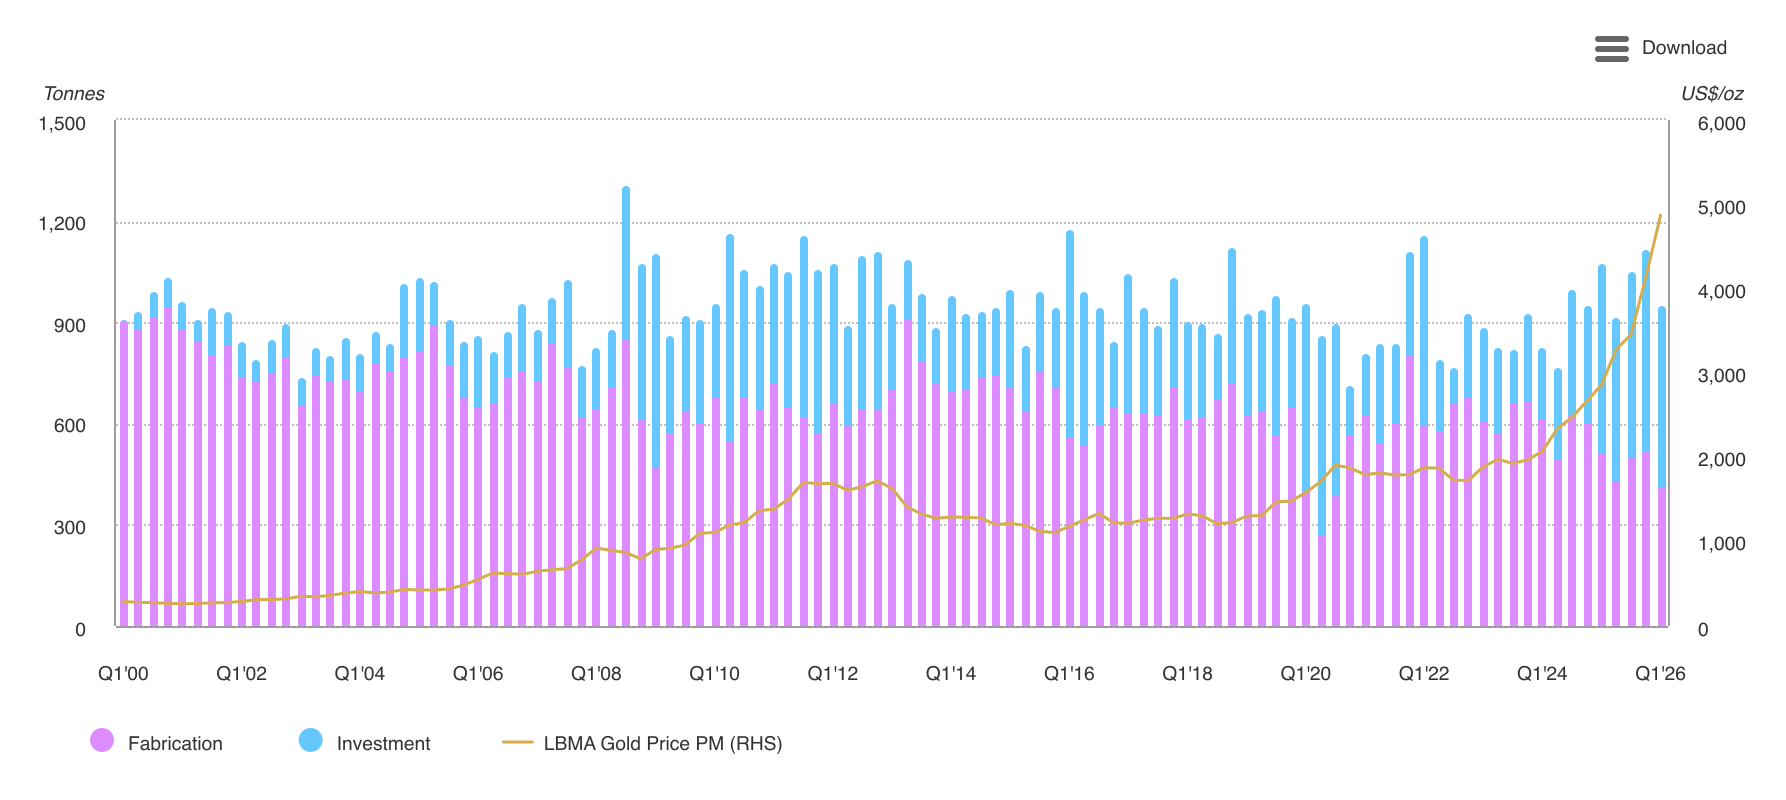Click the Q1'26 x-axis label
Image resolution: width=1786 pixels, height=800 pixels.
(x=1660, y=674)
